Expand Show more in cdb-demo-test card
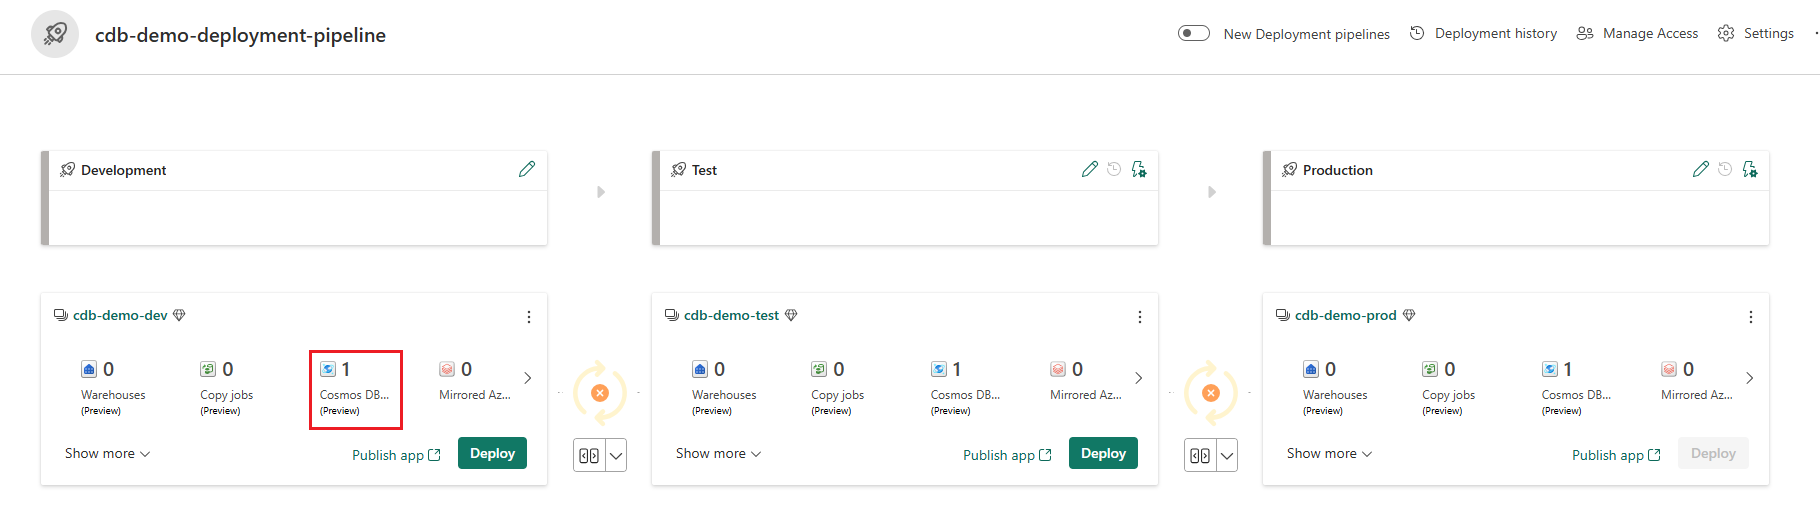The width and height of the screenshot is (1820, 505). [x=718, y=454]
